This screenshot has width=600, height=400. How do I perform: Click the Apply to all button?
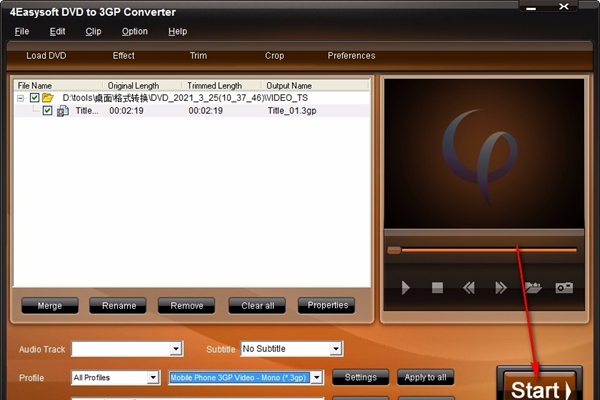[x=426, y=377]
